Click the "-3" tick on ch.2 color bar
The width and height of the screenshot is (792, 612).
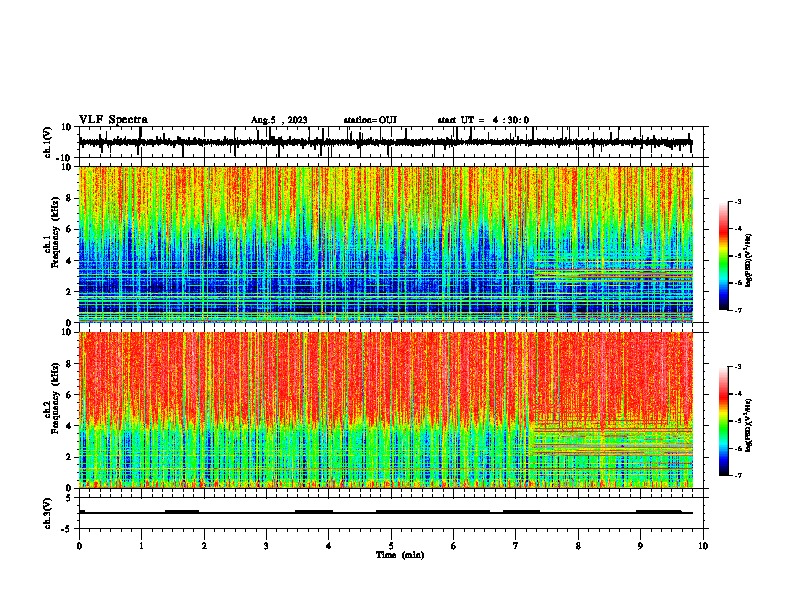[737, 367]
